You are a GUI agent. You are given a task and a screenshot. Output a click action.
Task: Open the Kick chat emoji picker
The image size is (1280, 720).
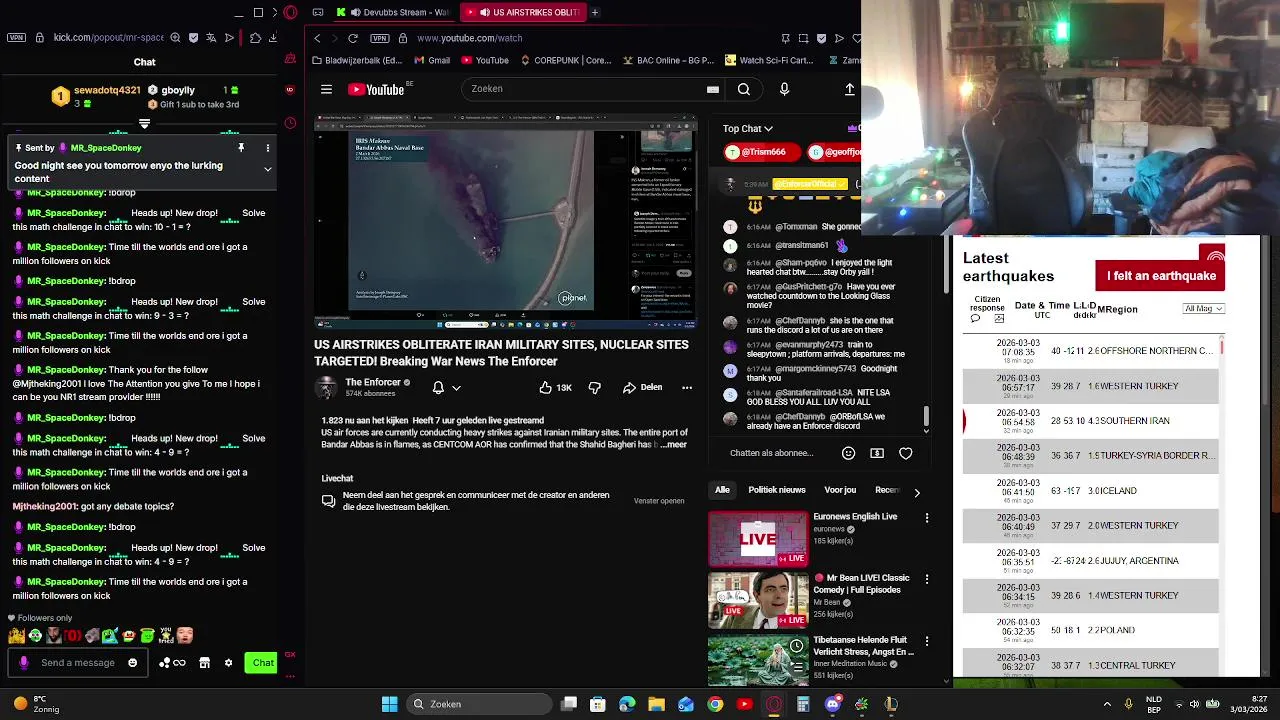pyautogui.click(x=132, y=662)
